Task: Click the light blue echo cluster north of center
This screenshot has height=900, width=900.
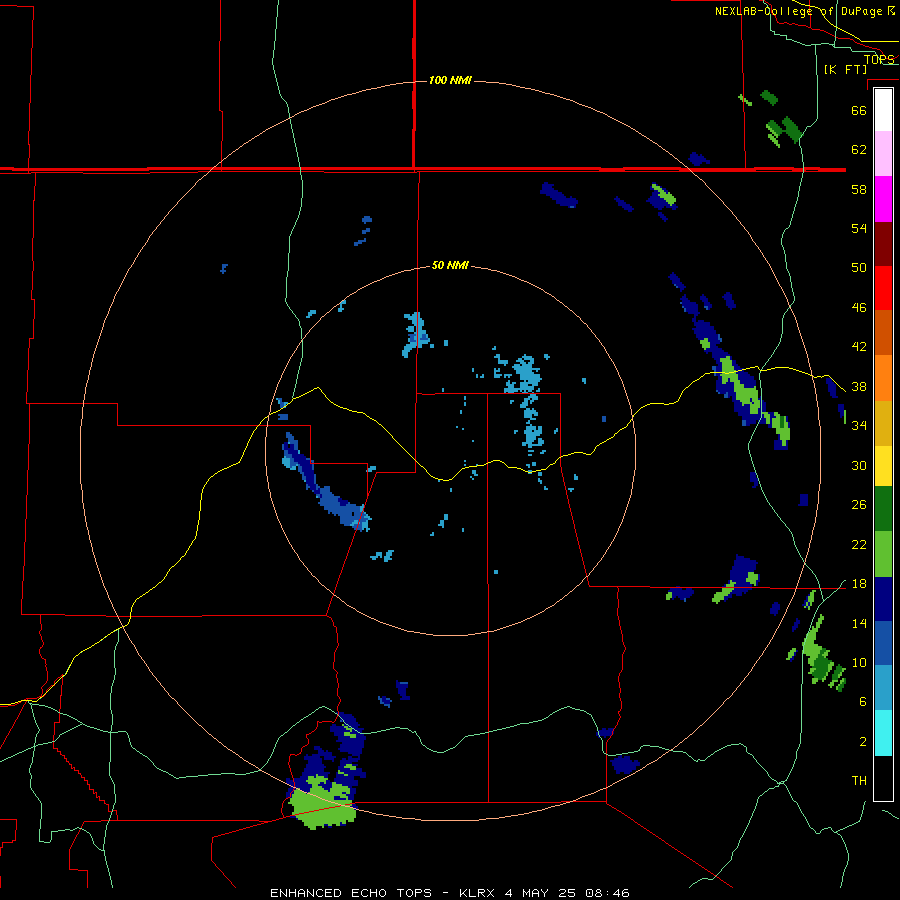Action: tap(416, 333)
